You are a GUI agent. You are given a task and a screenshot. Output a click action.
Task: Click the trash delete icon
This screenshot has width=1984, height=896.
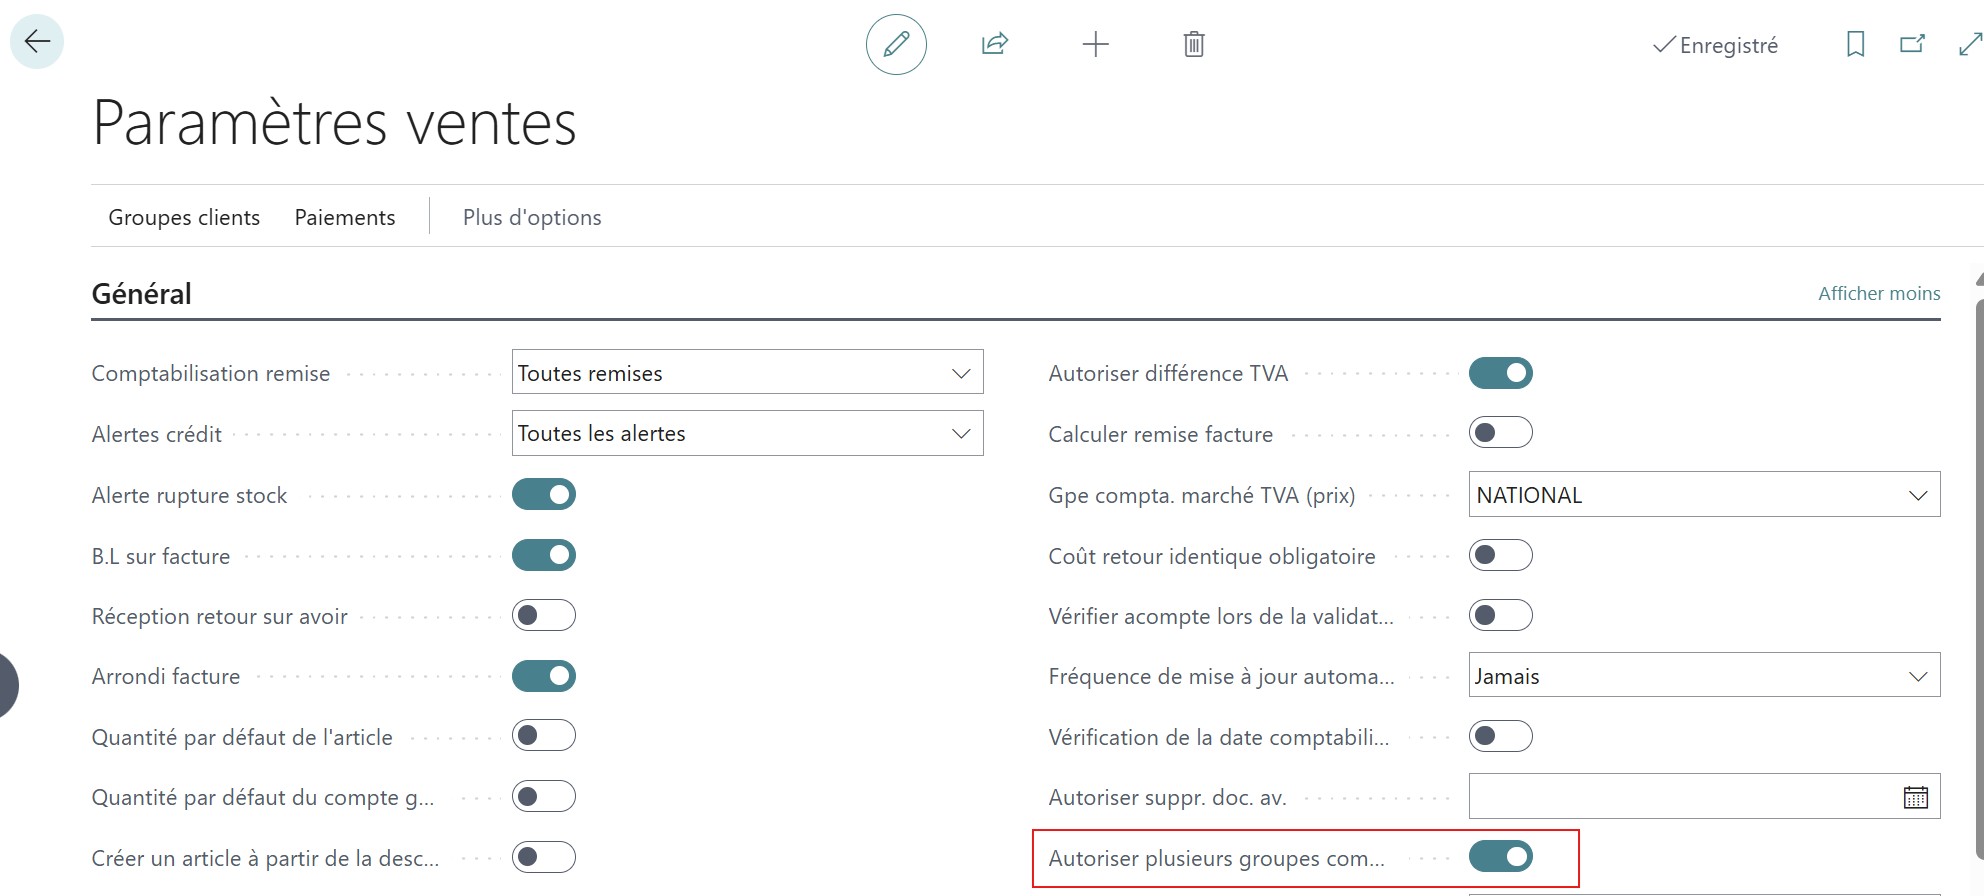[1193, 44]
